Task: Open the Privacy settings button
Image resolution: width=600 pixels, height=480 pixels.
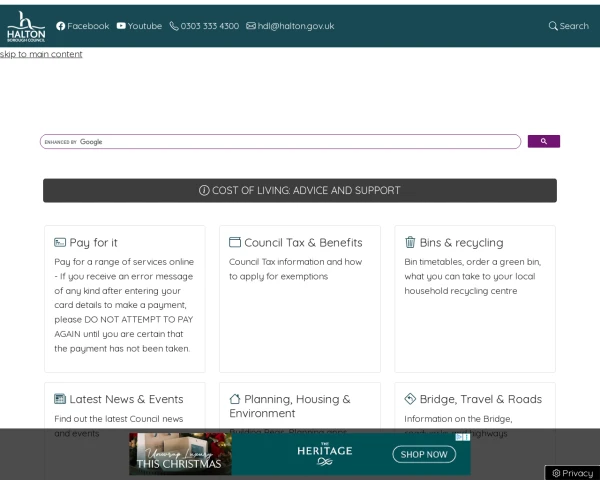Action: [x=572, y=473]
